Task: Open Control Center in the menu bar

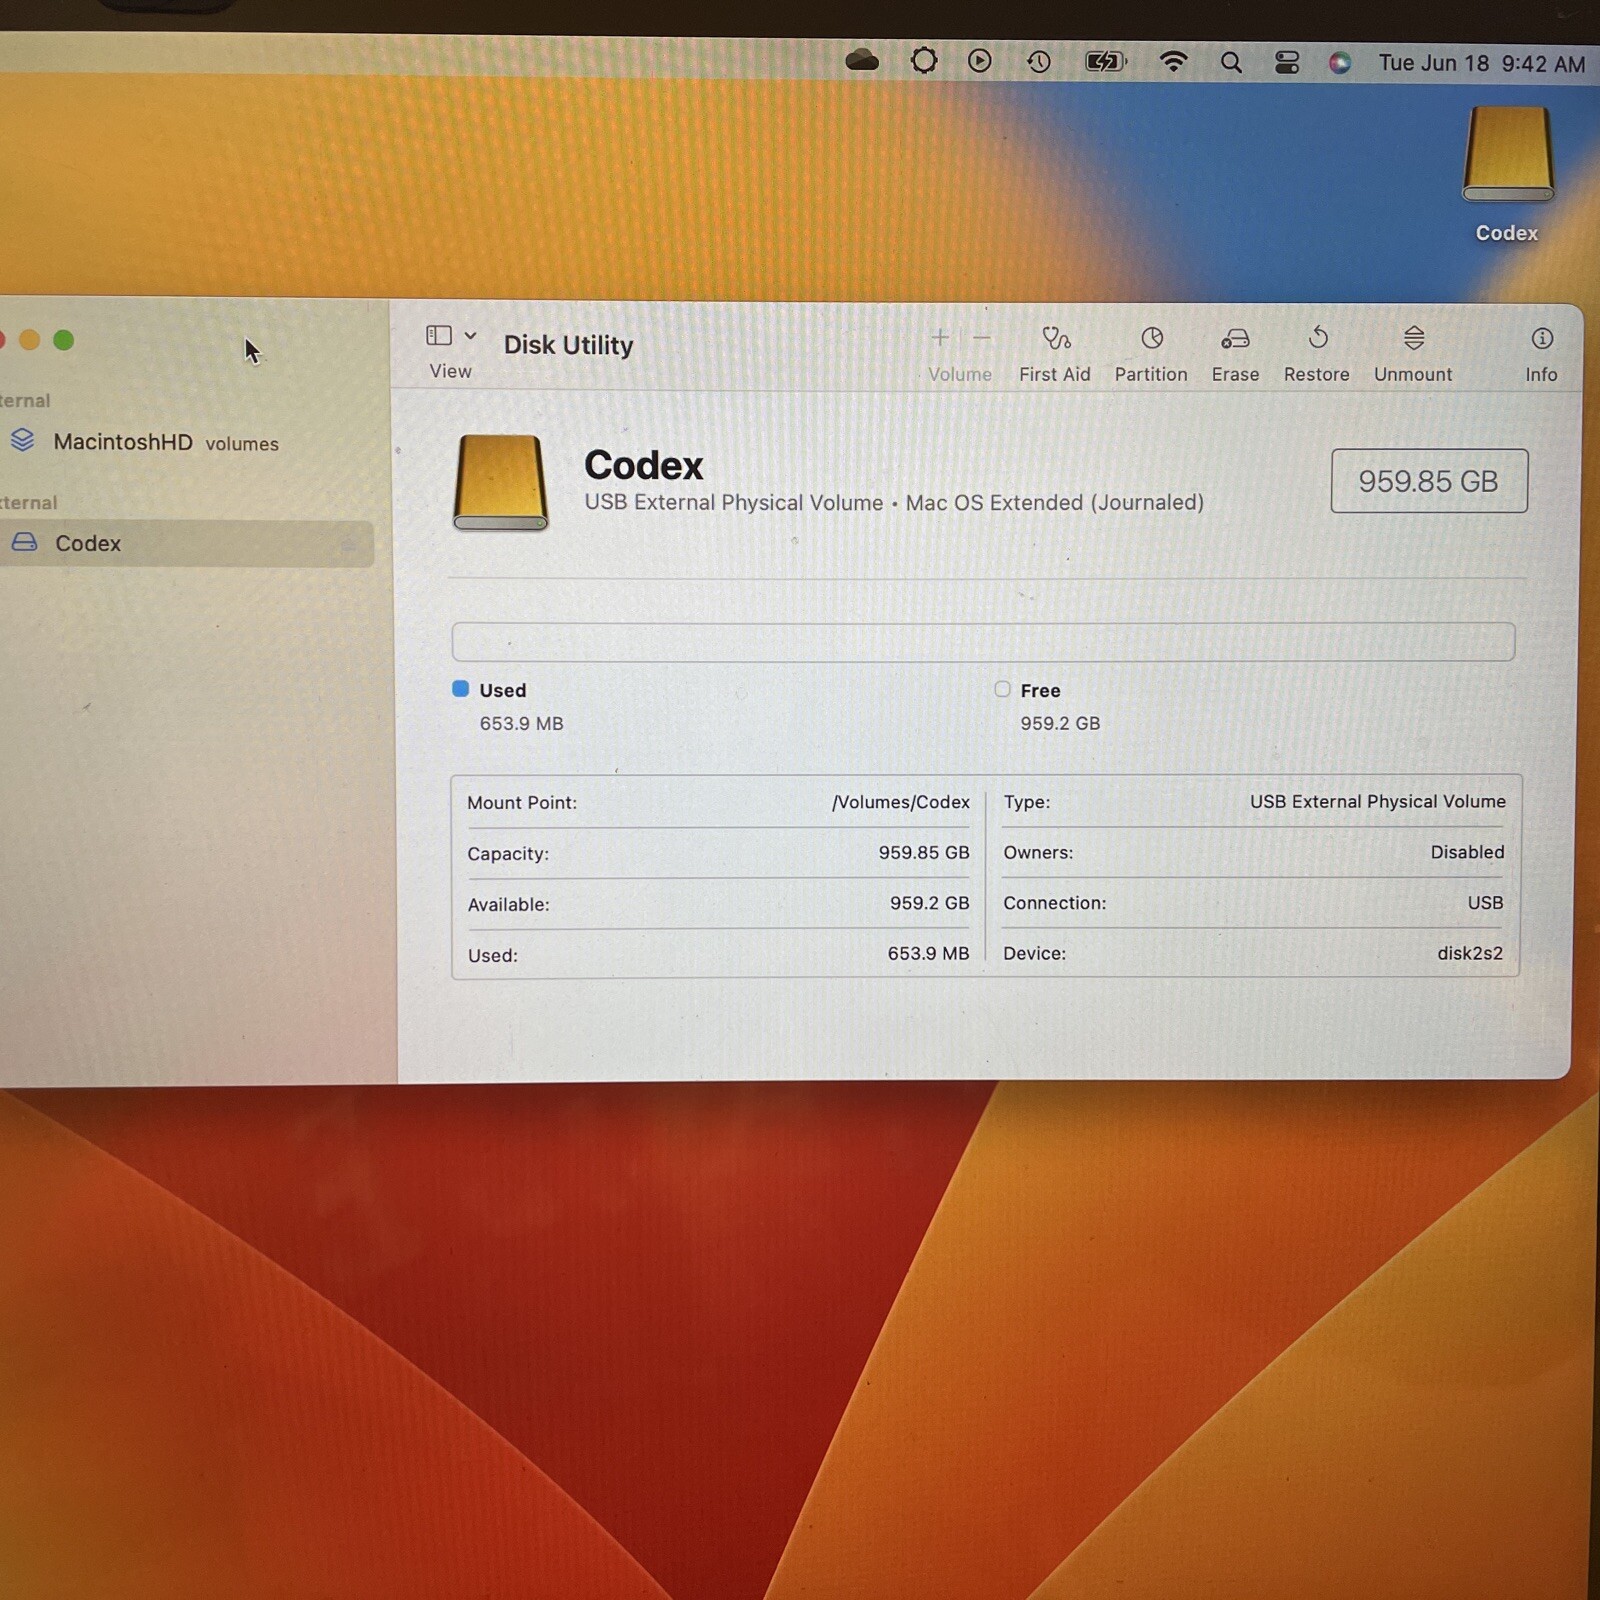Action: tap(1287, 63)
